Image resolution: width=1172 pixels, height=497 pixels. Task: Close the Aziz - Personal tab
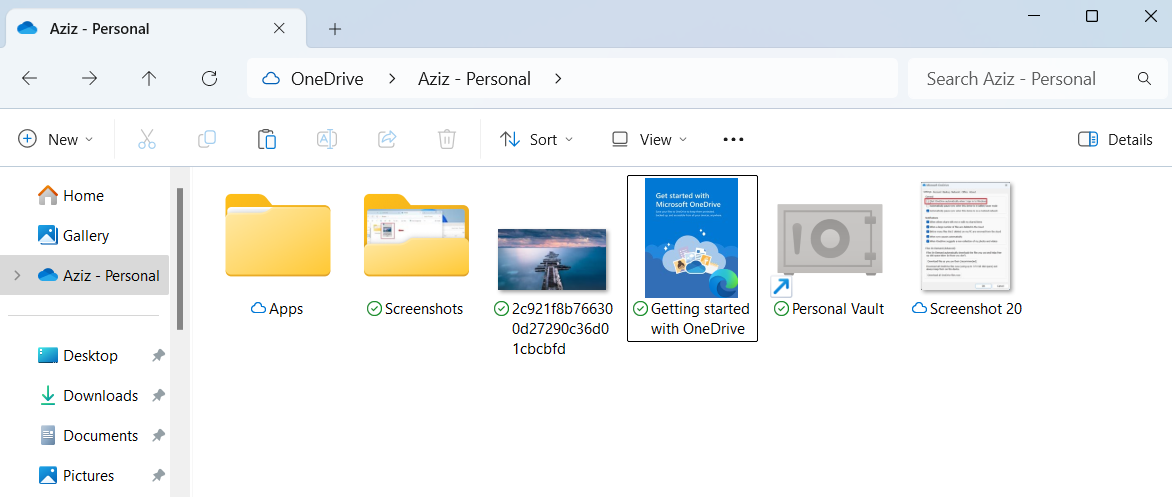coord(279,28)
